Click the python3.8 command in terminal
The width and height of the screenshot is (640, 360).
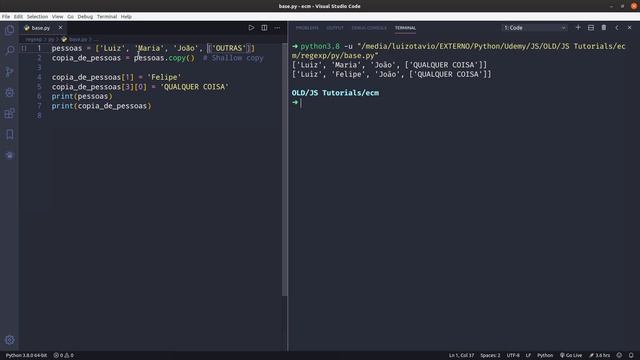click(320, 47)
